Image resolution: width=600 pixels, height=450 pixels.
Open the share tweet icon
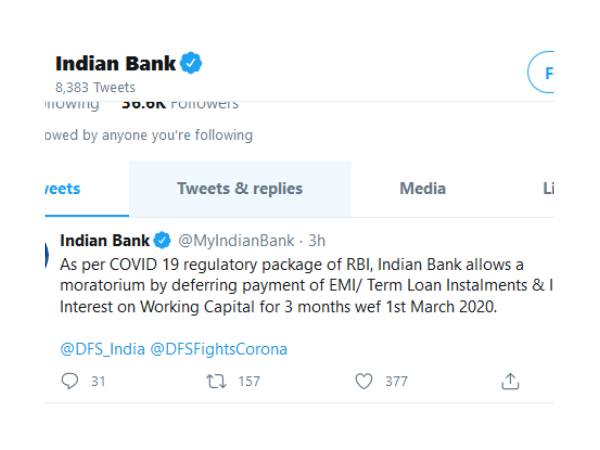510,381
